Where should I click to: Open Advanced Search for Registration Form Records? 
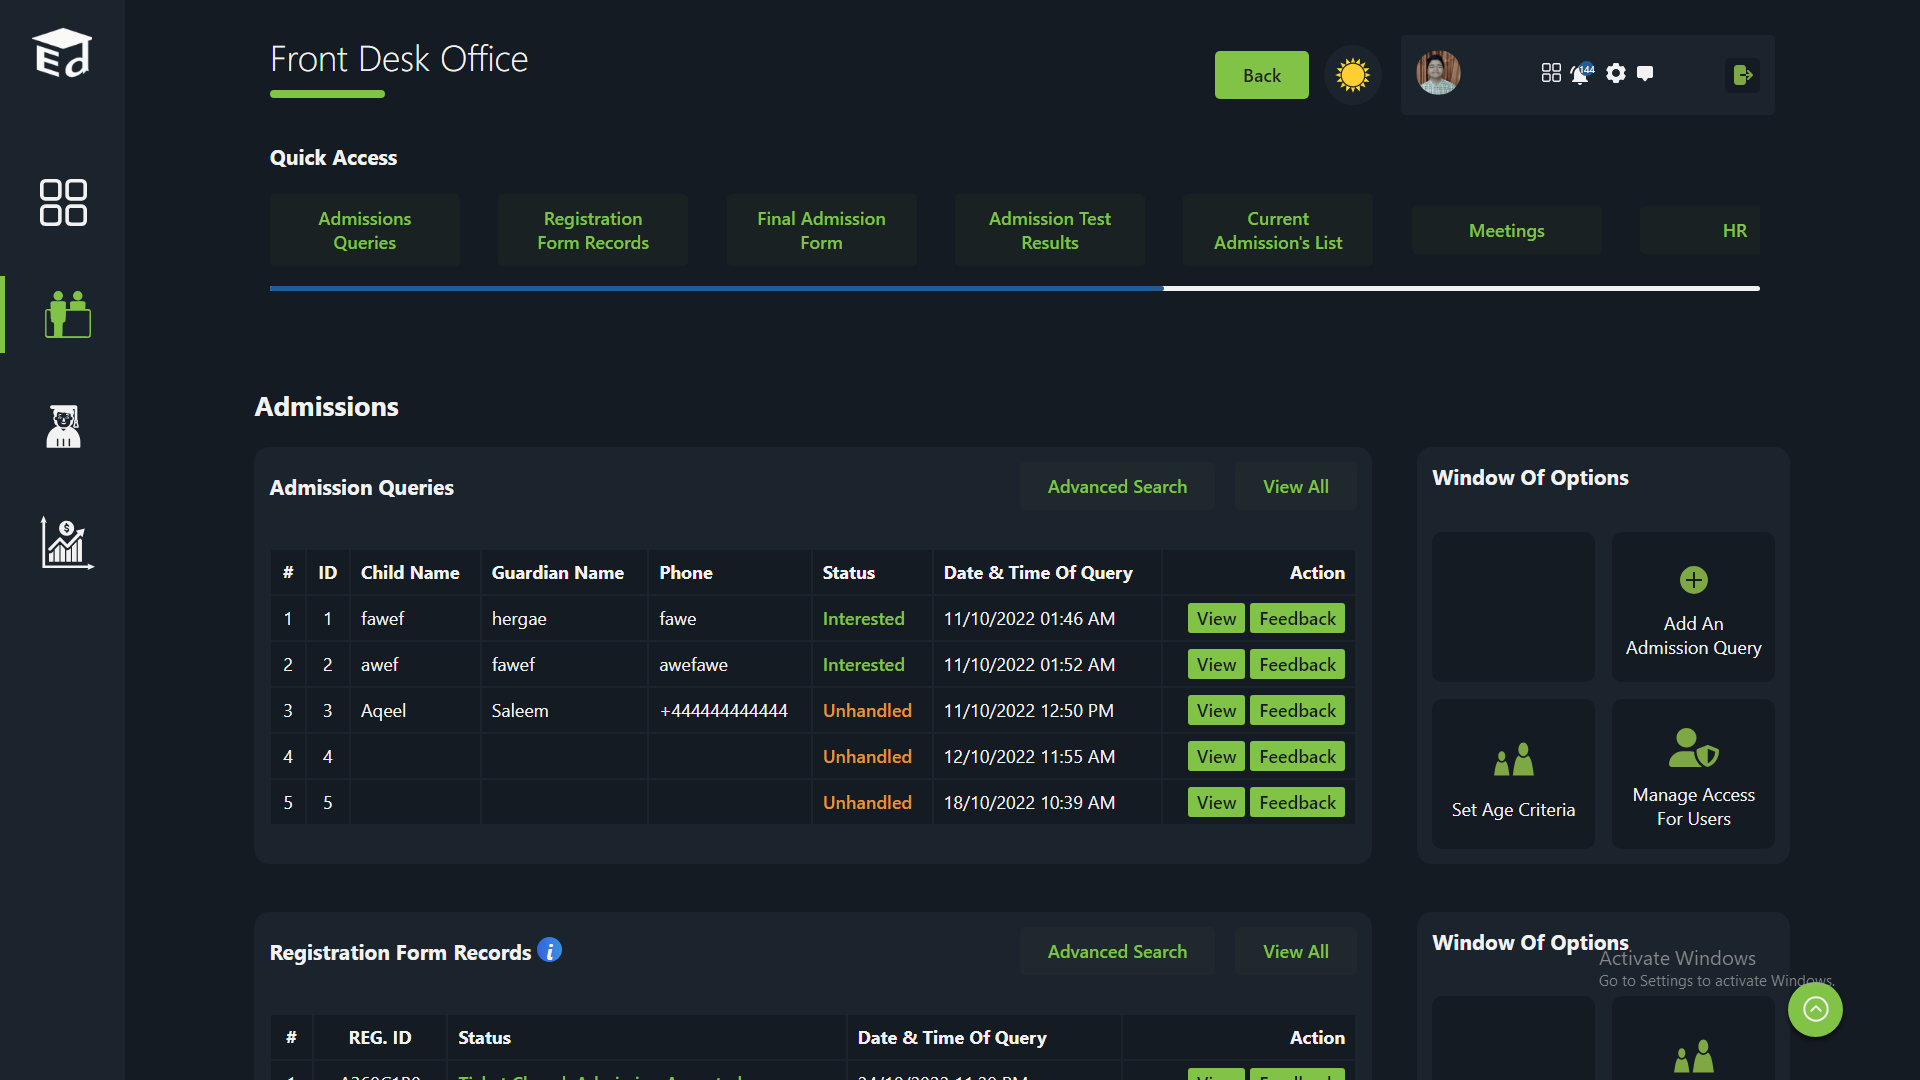pyautogui.click(x=1117, y=952)
